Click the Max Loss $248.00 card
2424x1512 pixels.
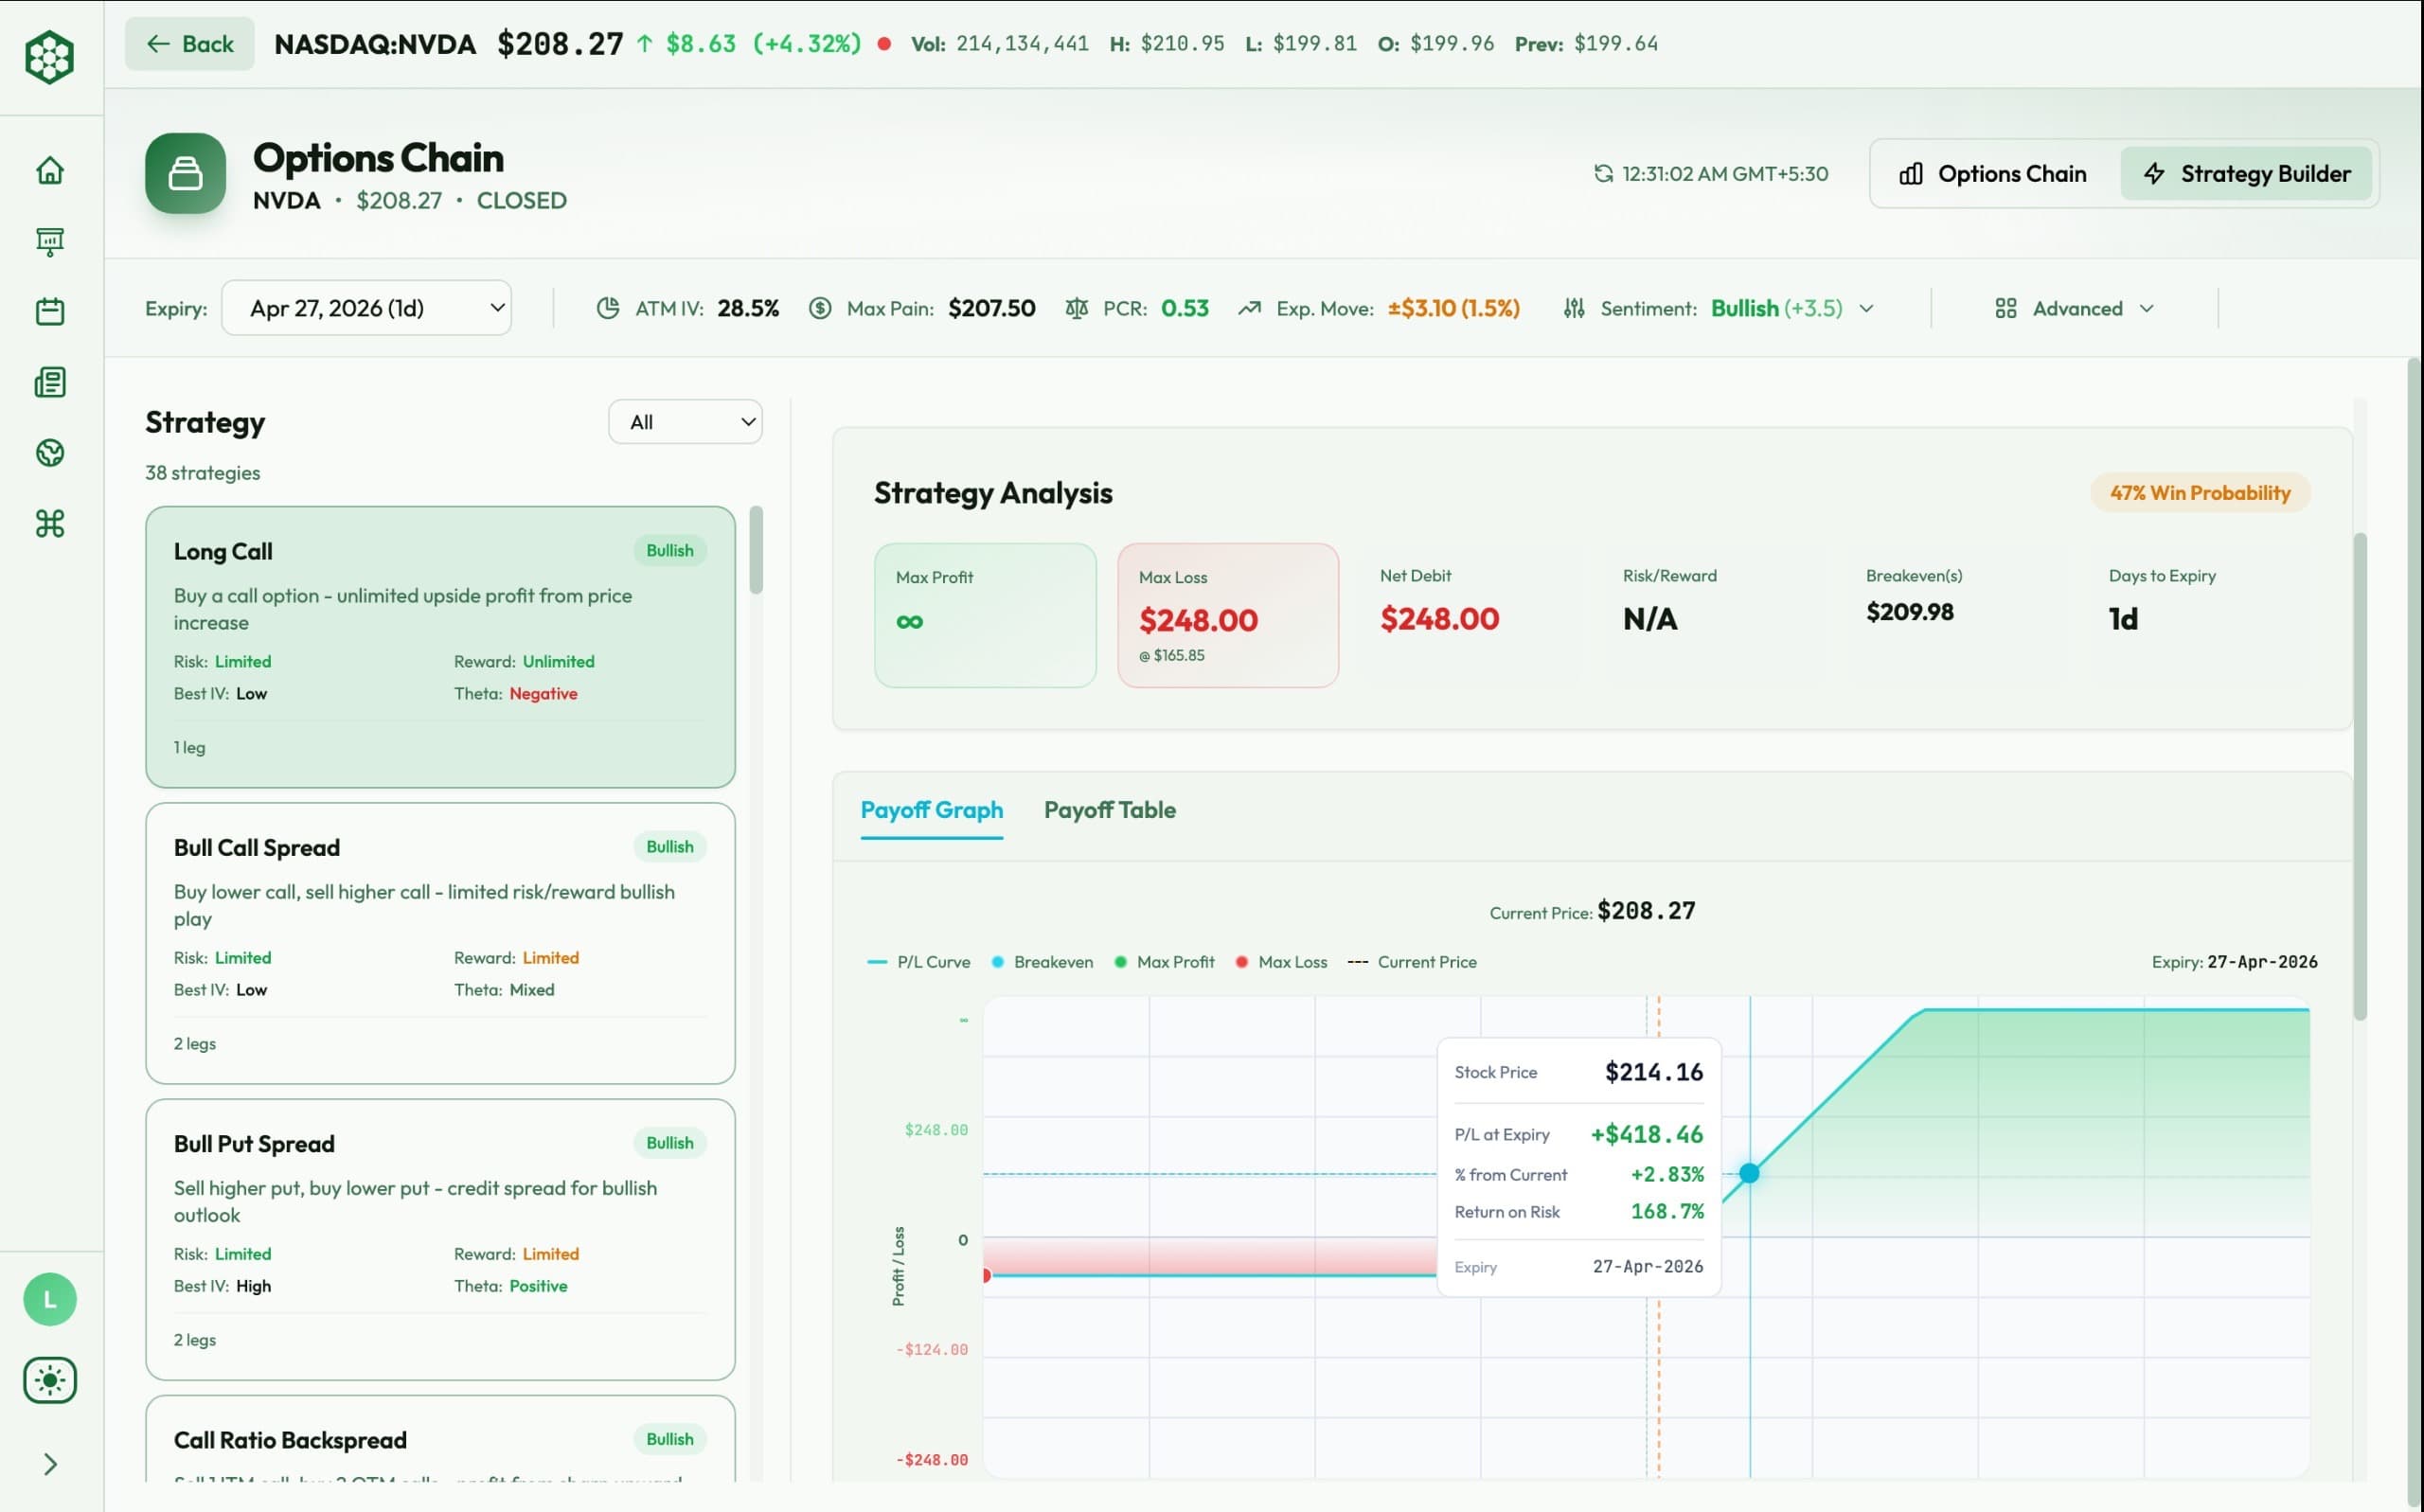1228,615
